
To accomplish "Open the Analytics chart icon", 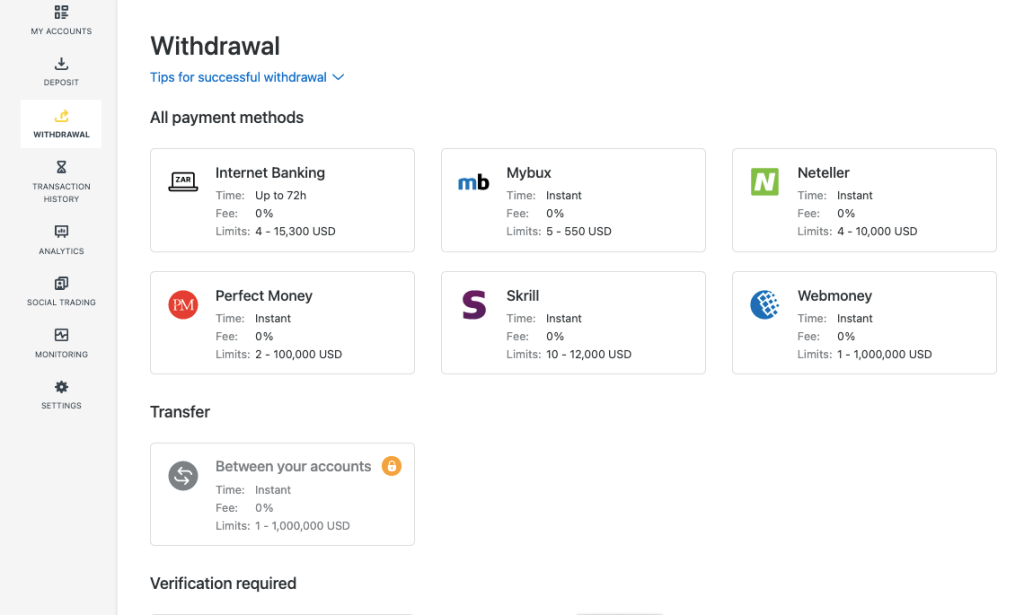I will coord(61,232).
